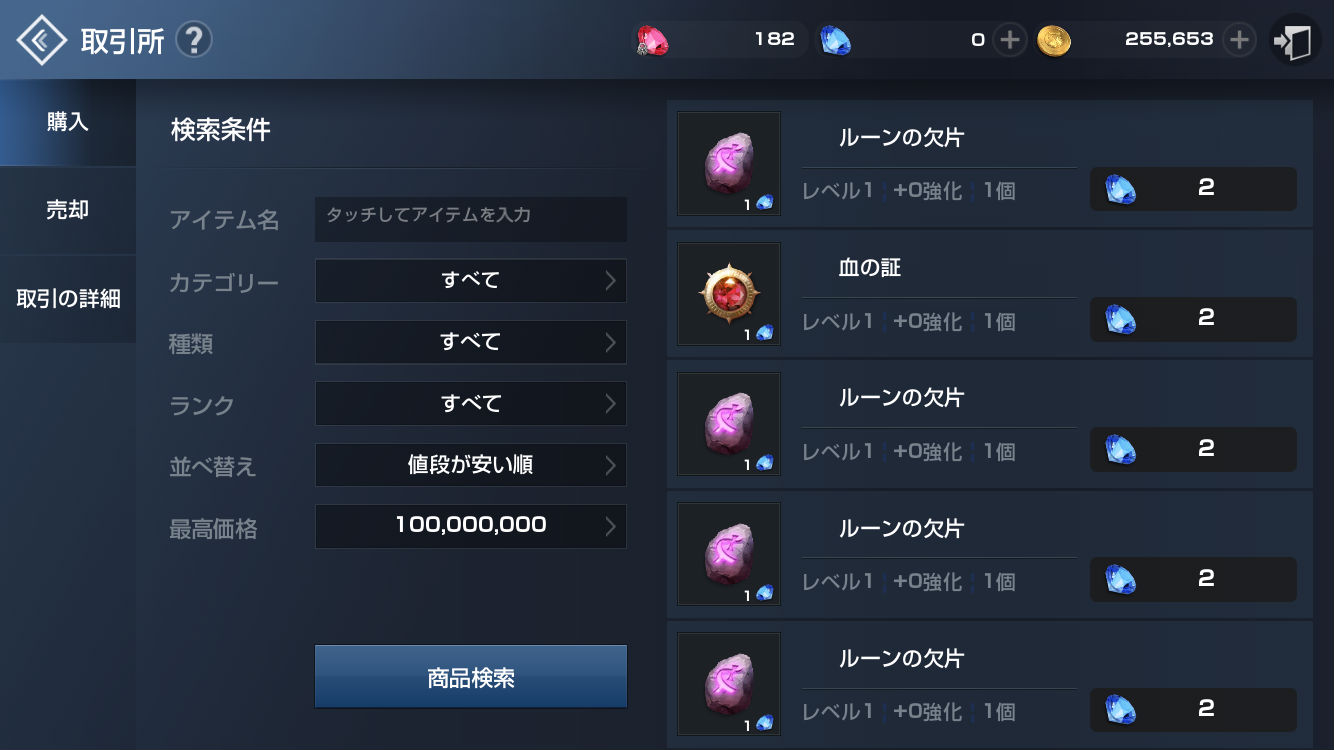Open the 最高価格 value selector
Image resolution: width=1334 pixels, height=750 pixels.
(x=471, y=526)
